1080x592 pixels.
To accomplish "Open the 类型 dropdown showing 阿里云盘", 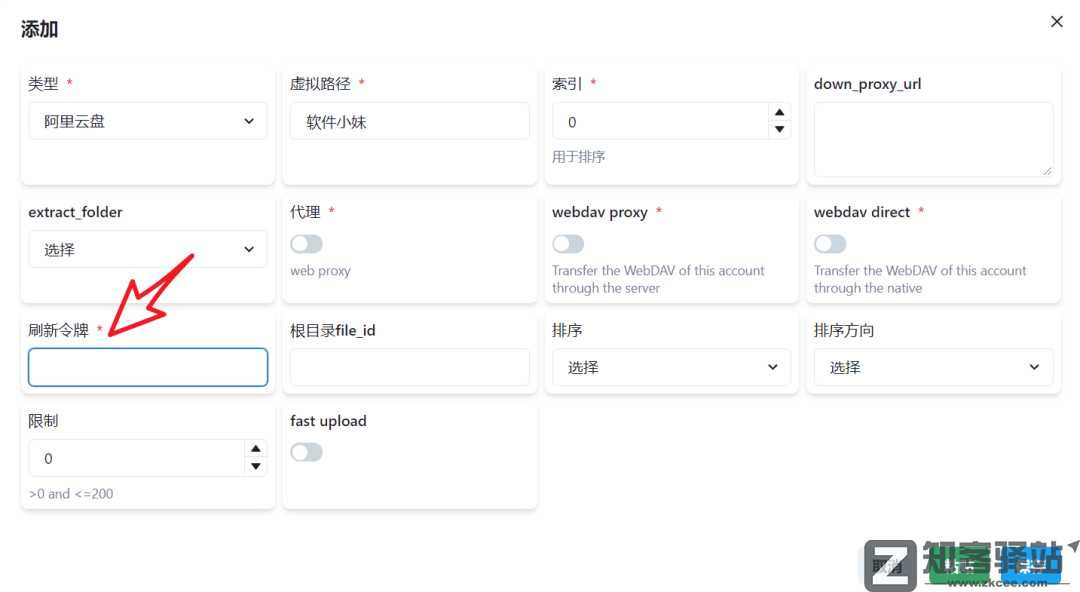I will (x=148, y=121).
